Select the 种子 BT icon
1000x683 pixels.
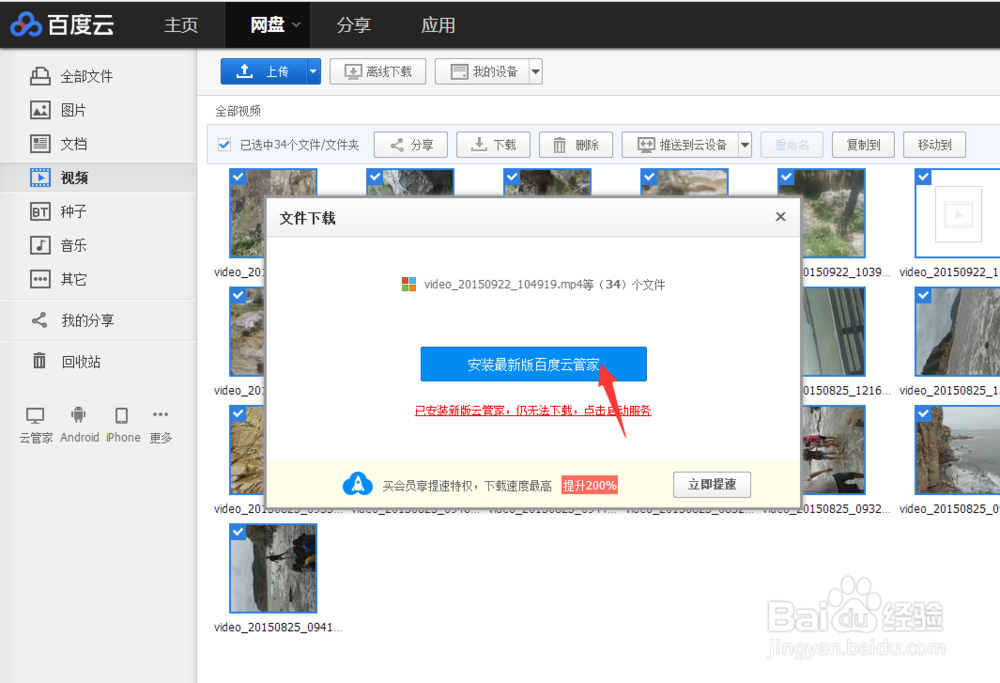pyautogui.click(x=40, y=211)
